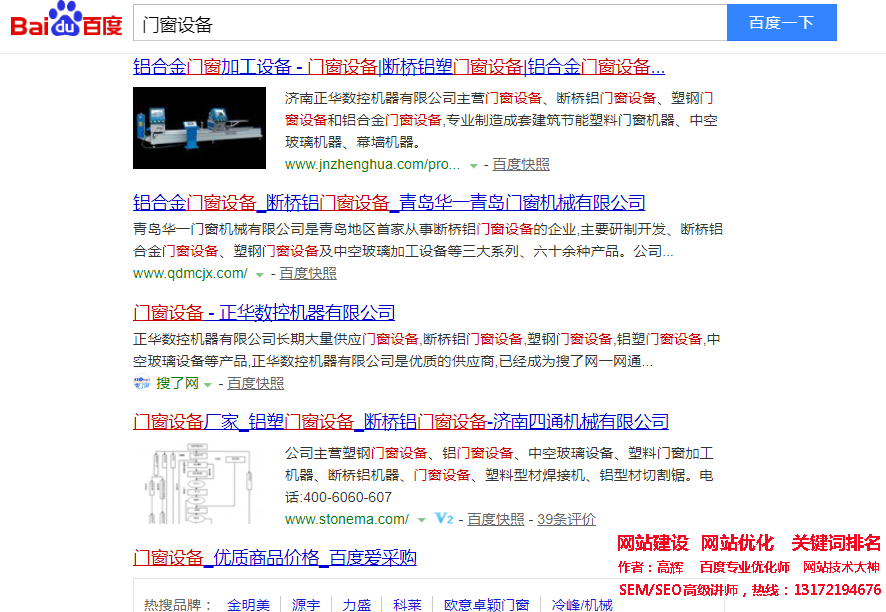Select the 金明美 hot brand tab
The image size is (886, 612).
coord(248,605)
